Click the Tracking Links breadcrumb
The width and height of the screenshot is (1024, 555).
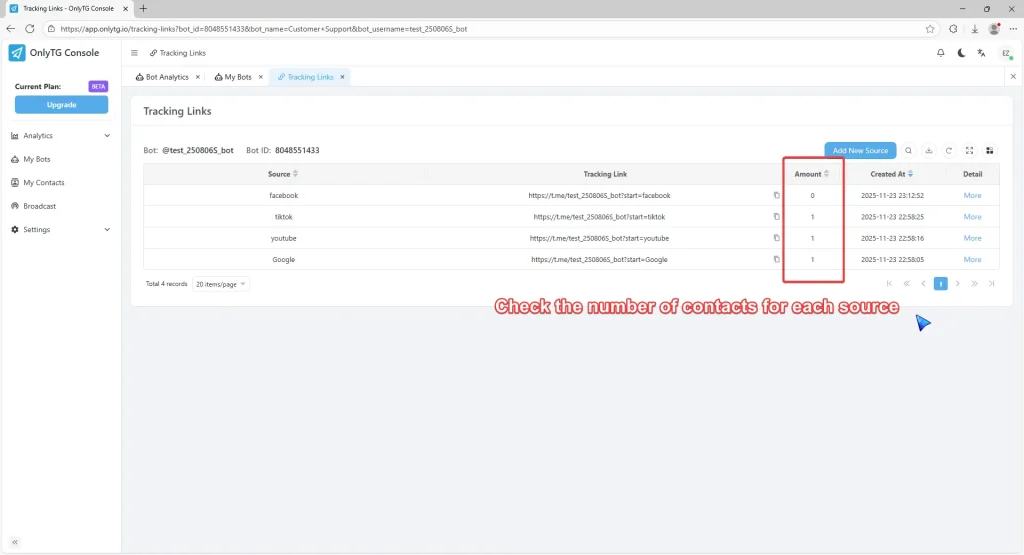[x=178, y=53]
